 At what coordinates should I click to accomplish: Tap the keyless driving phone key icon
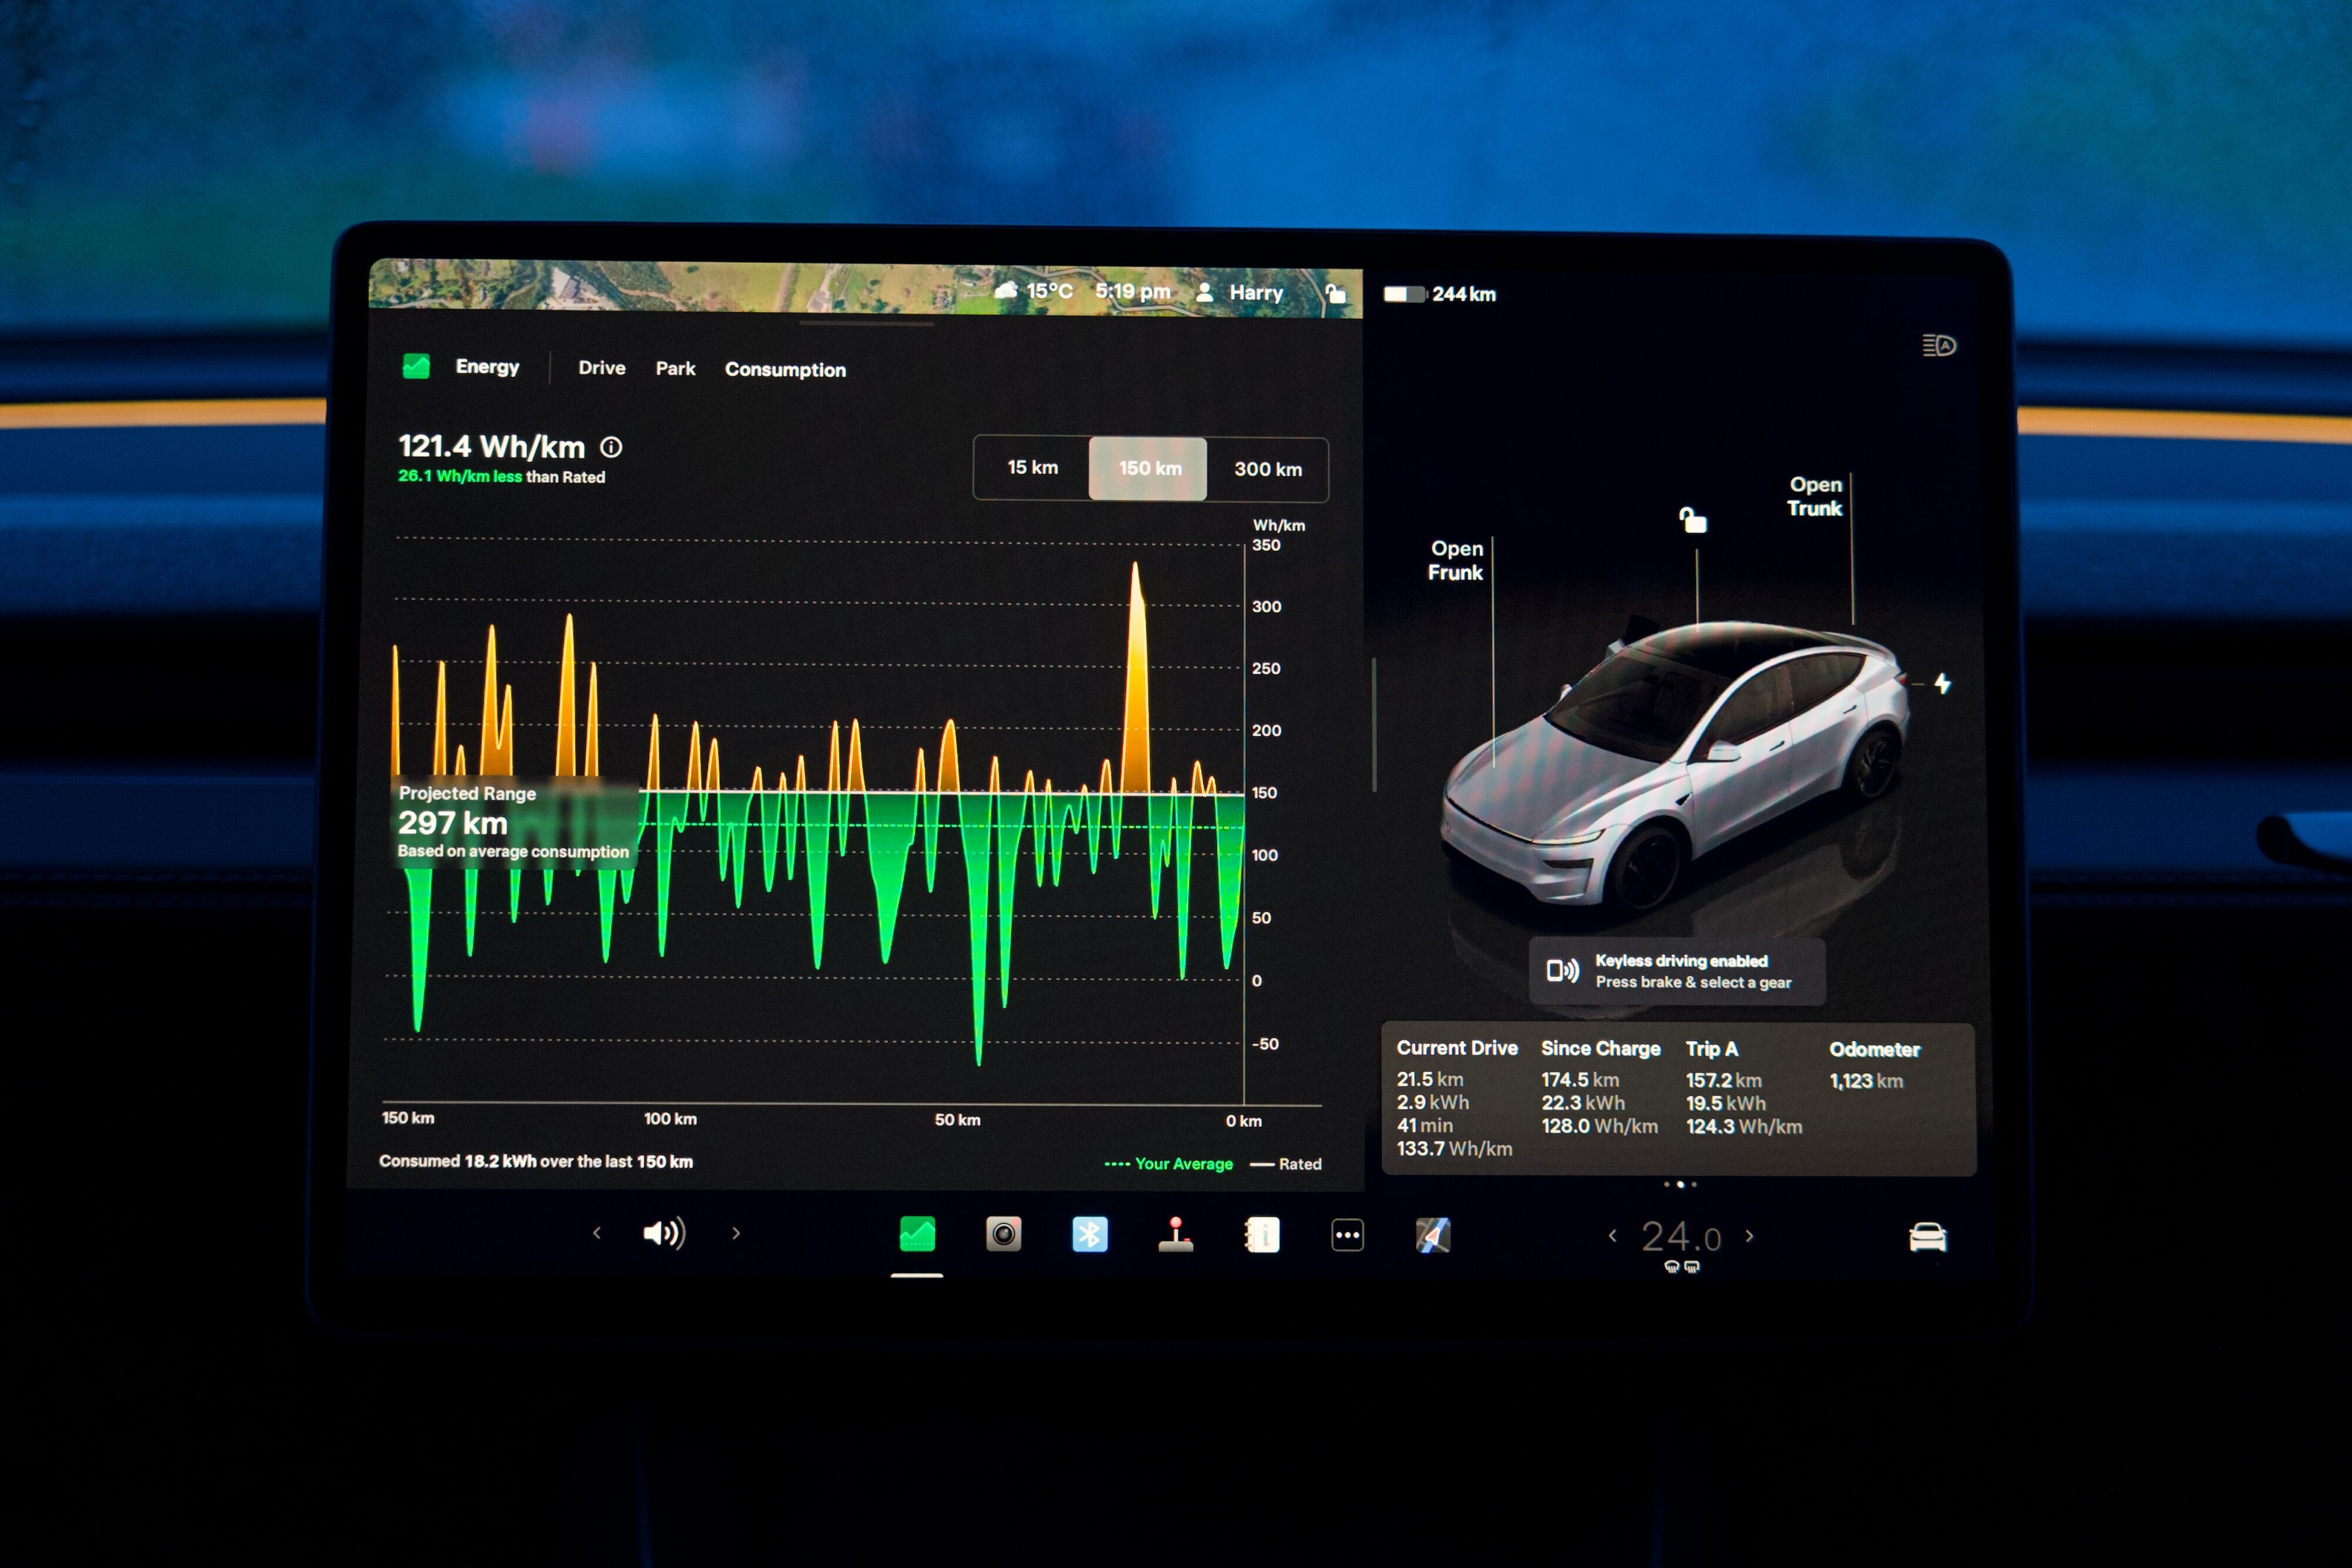[x=1562, y=970]
